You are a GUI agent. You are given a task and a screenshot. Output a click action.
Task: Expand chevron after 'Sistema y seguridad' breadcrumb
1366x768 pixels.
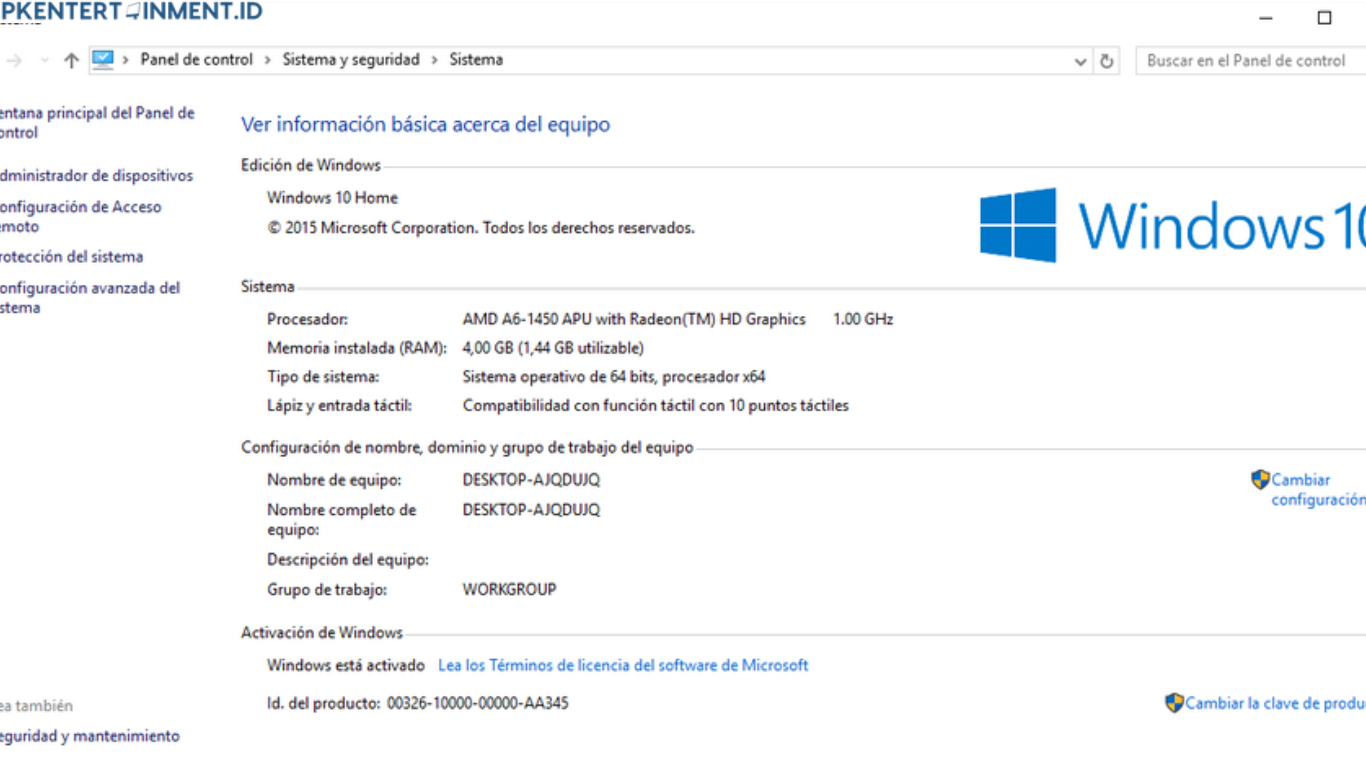[435, 60]
